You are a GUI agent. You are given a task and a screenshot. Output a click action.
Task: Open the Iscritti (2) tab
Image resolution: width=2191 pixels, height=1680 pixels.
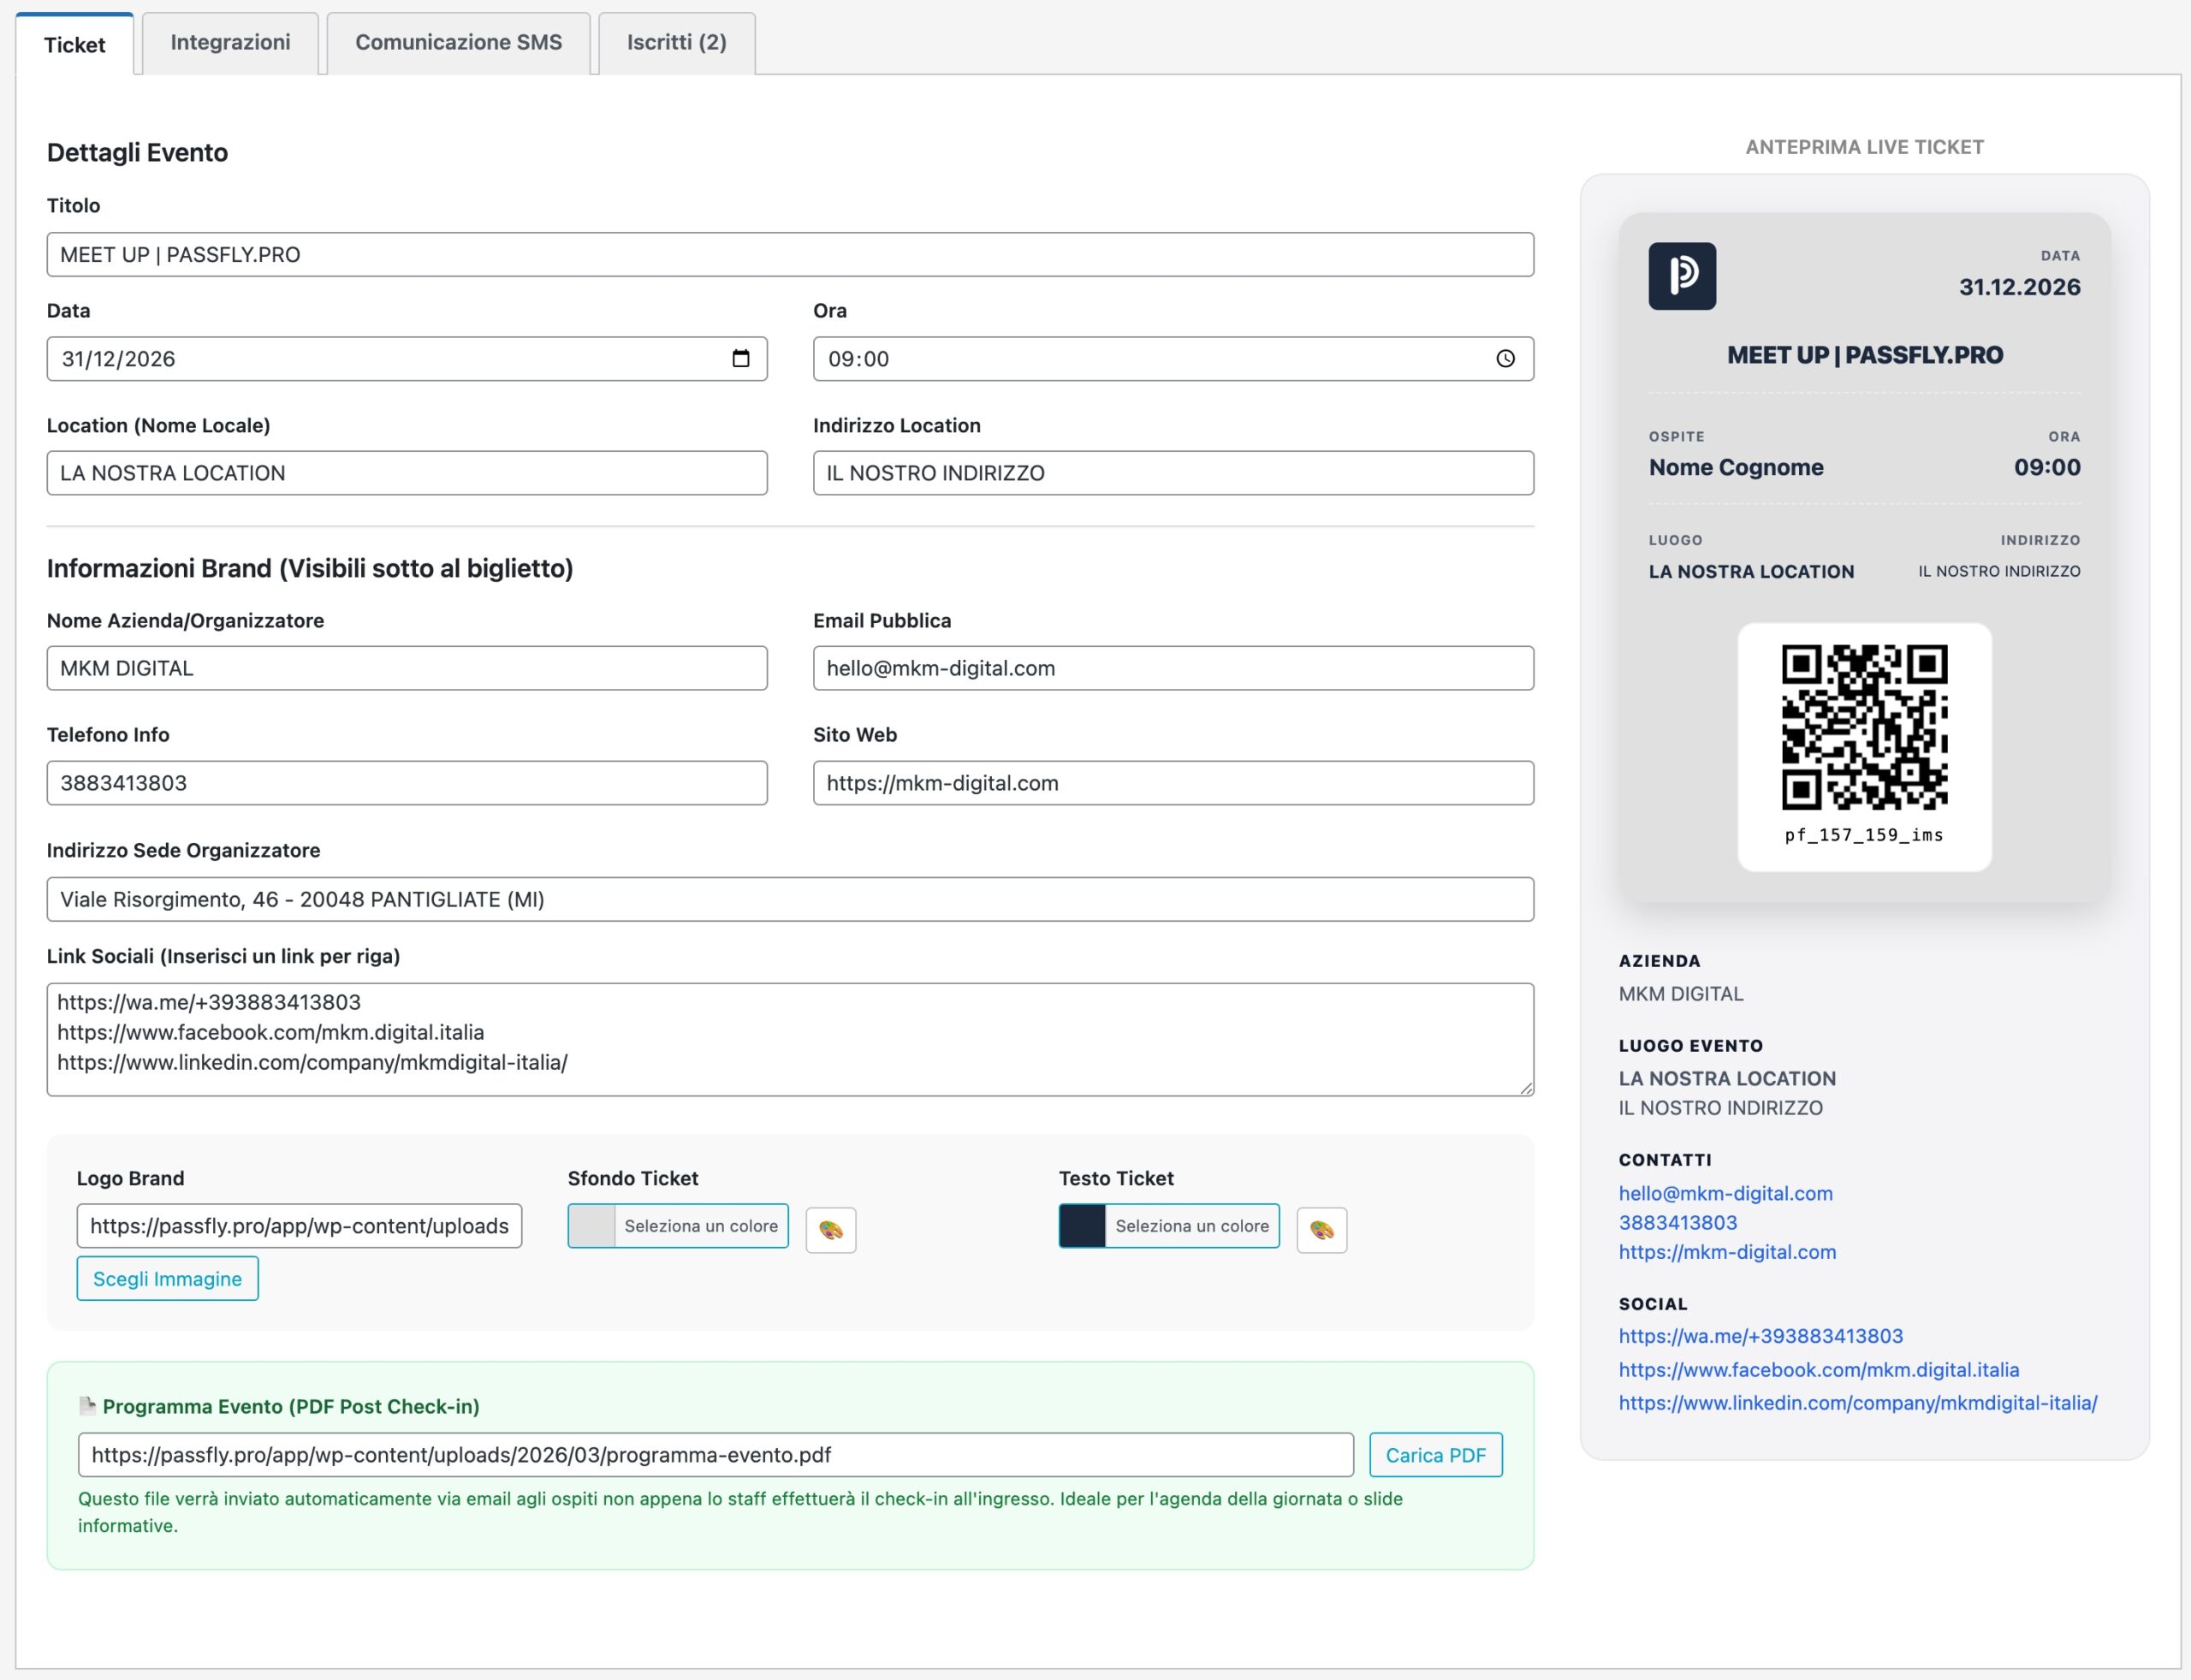point(676,43)
